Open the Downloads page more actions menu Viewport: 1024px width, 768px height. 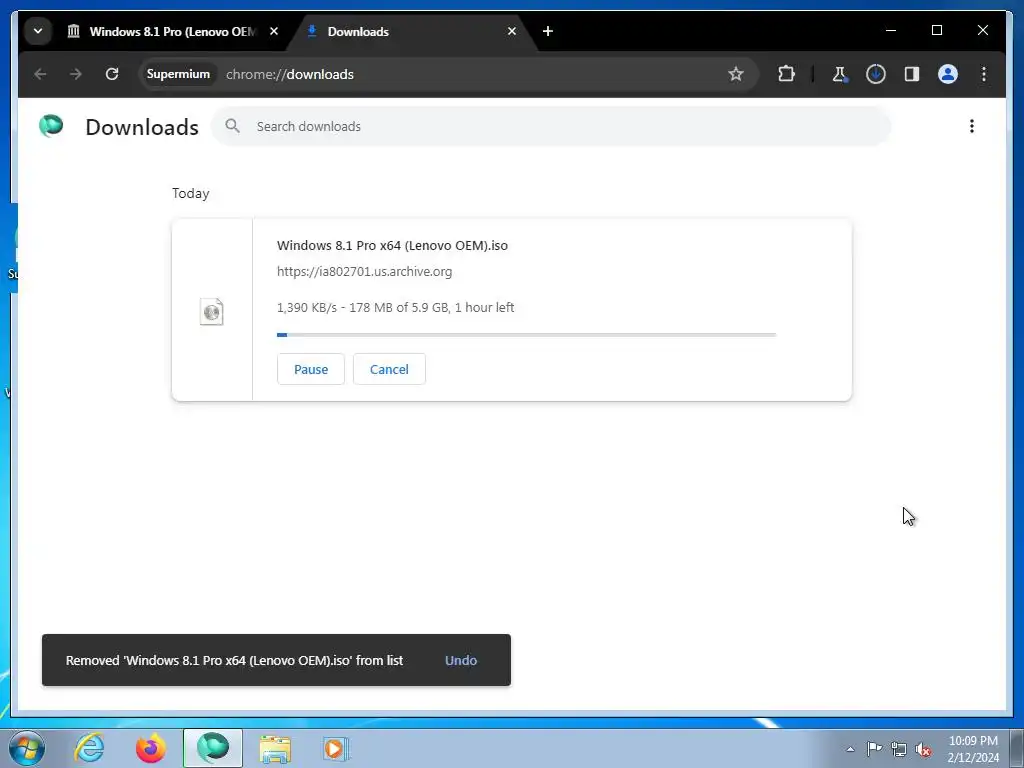point(972,126)
